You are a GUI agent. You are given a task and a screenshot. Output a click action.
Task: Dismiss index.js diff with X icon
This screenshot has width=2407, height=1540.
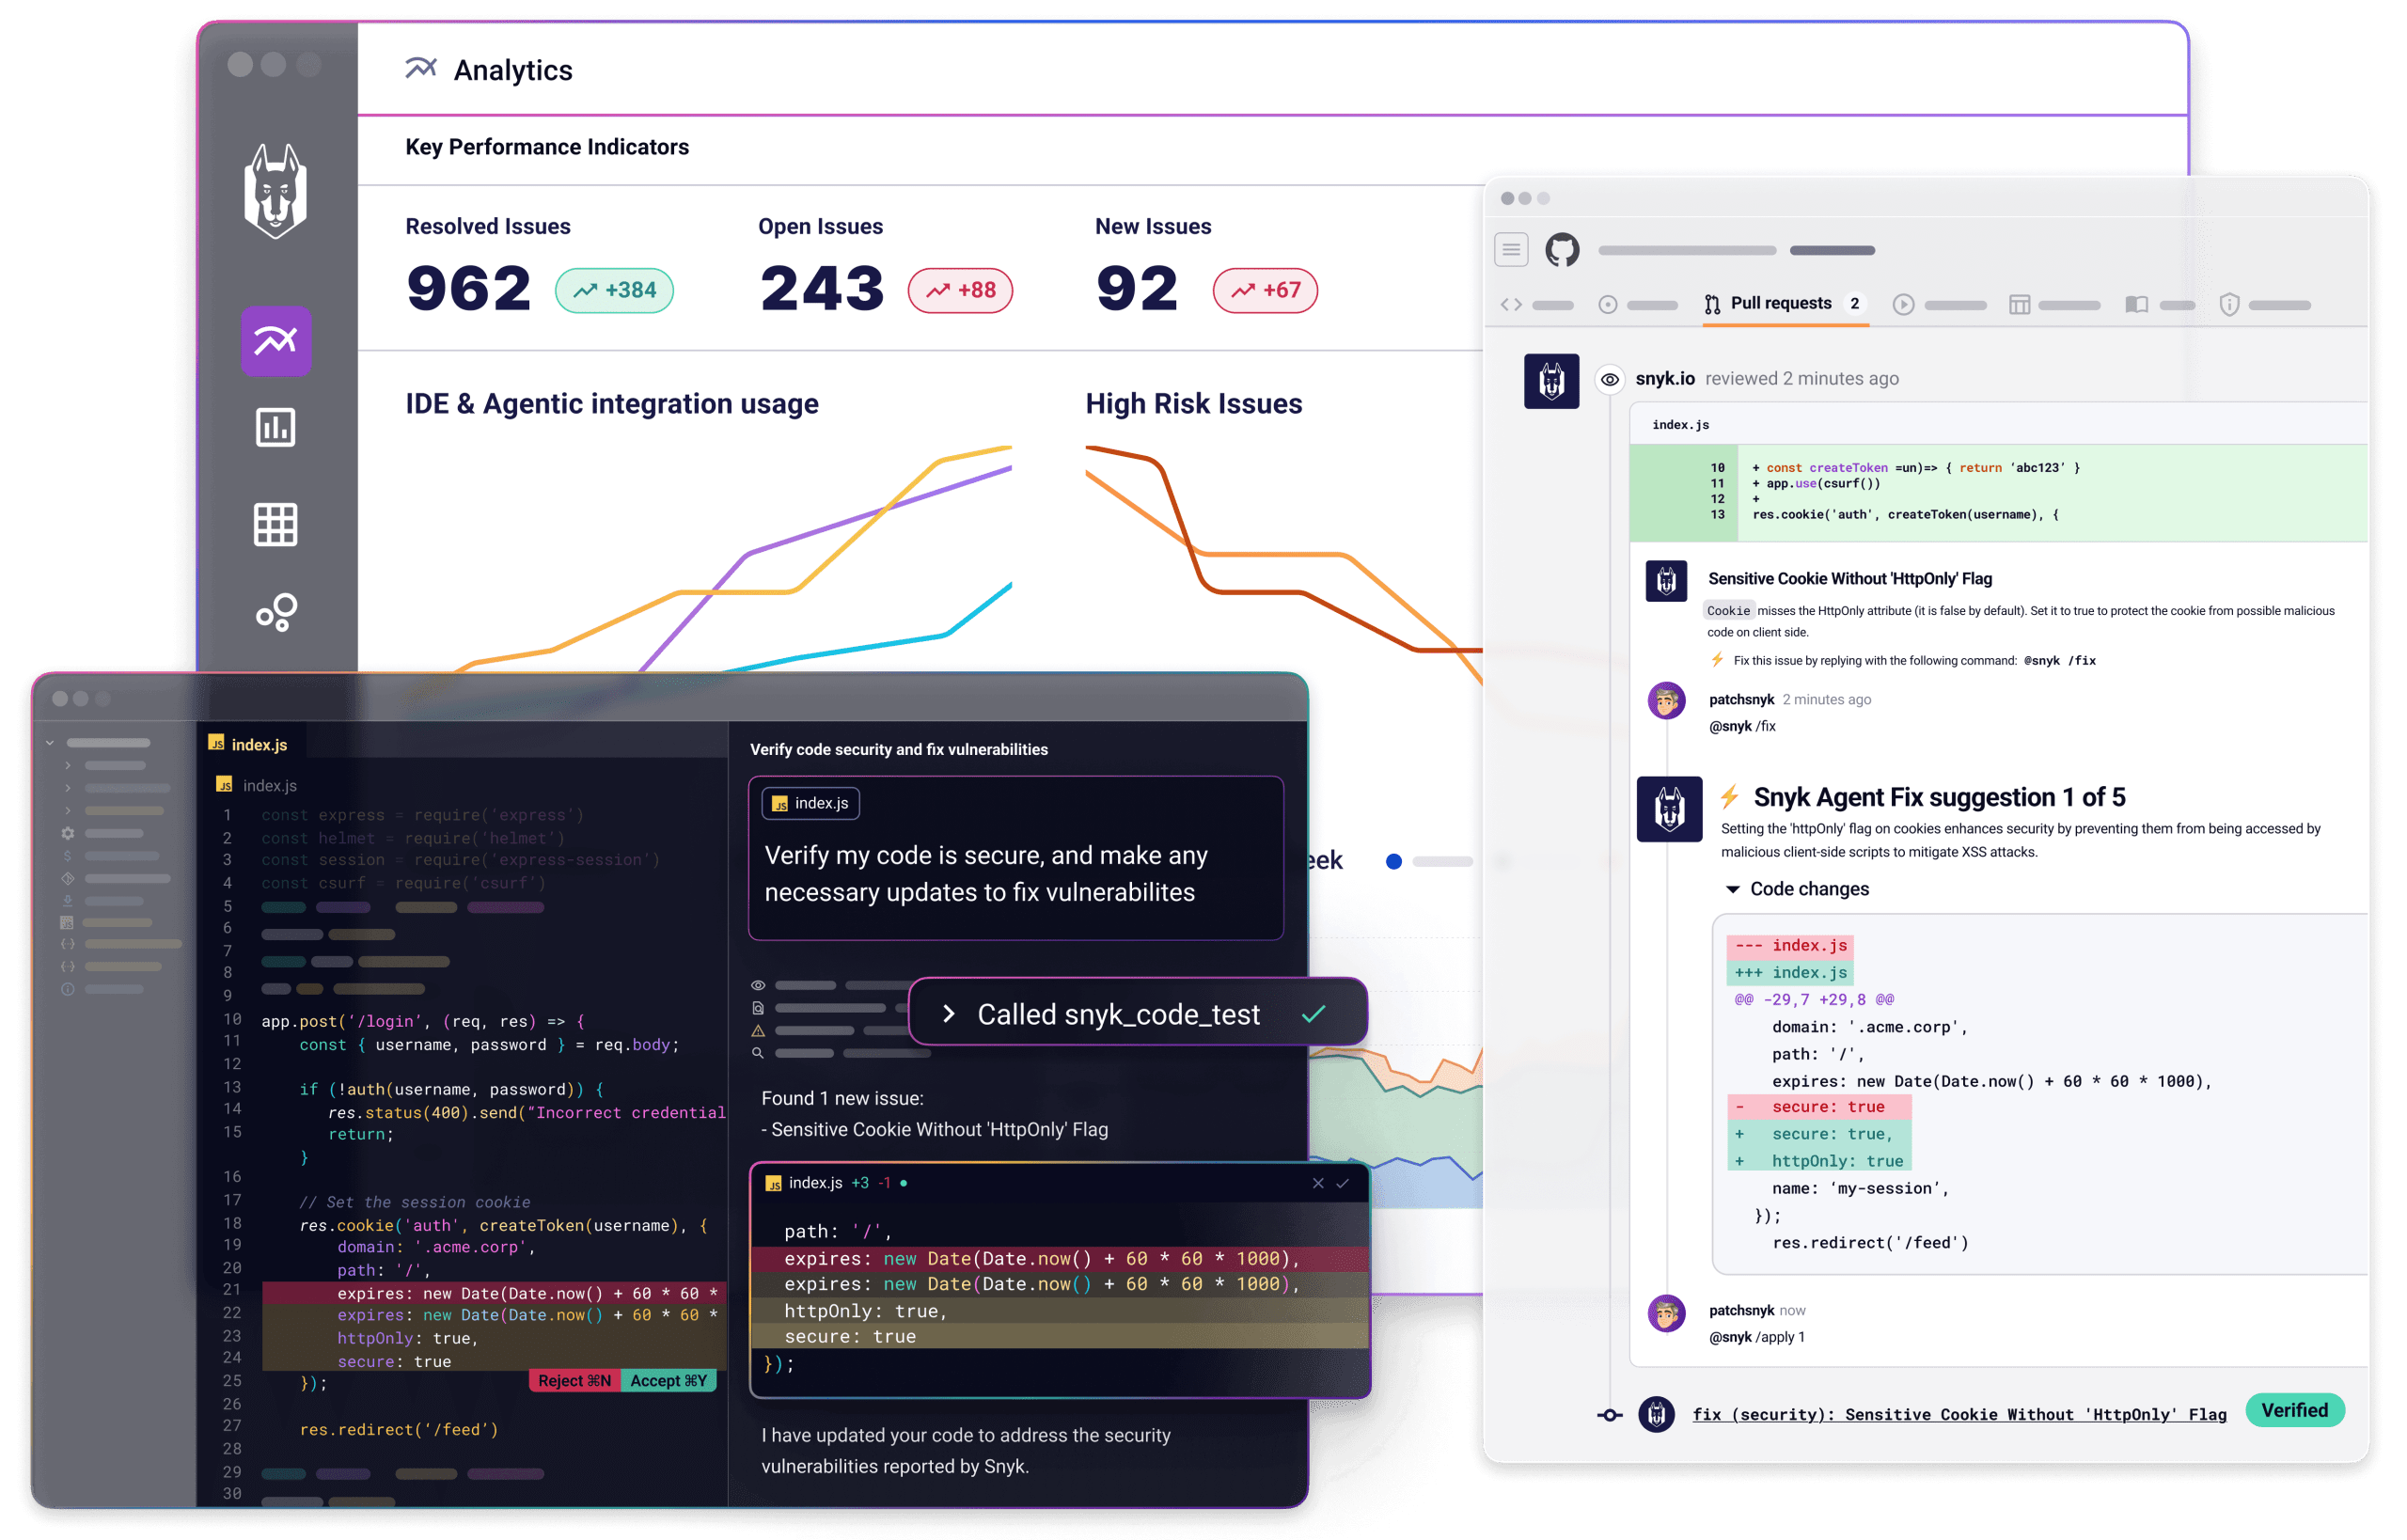(x=1318, y=1183)
